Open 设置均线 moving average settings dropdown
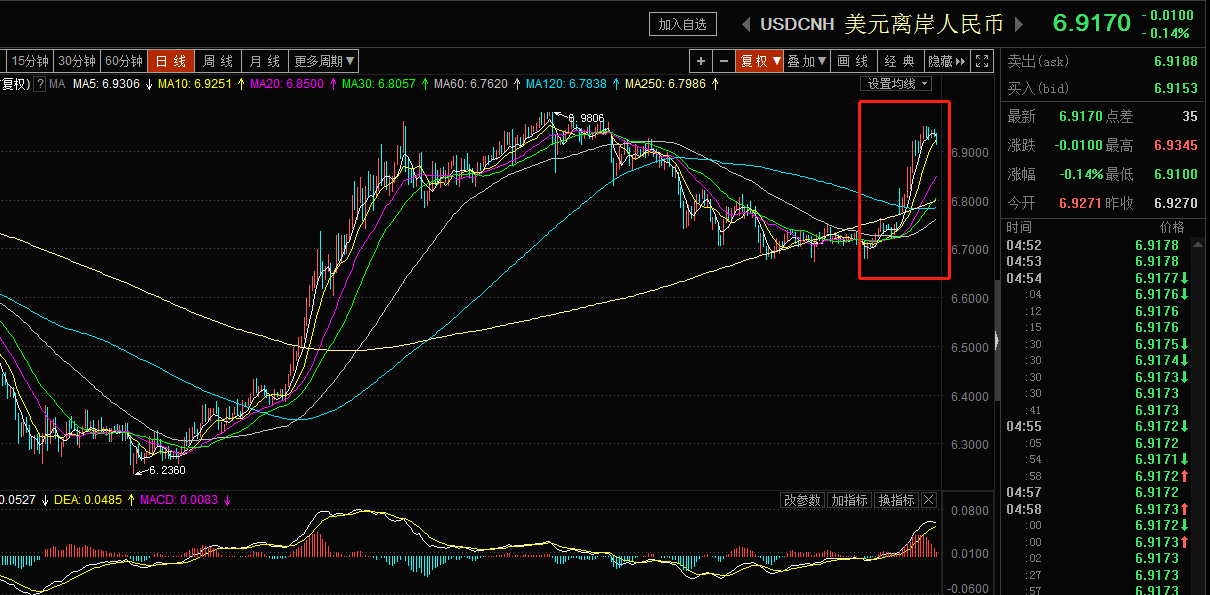The image size is (1210, 595). point(897,84)
